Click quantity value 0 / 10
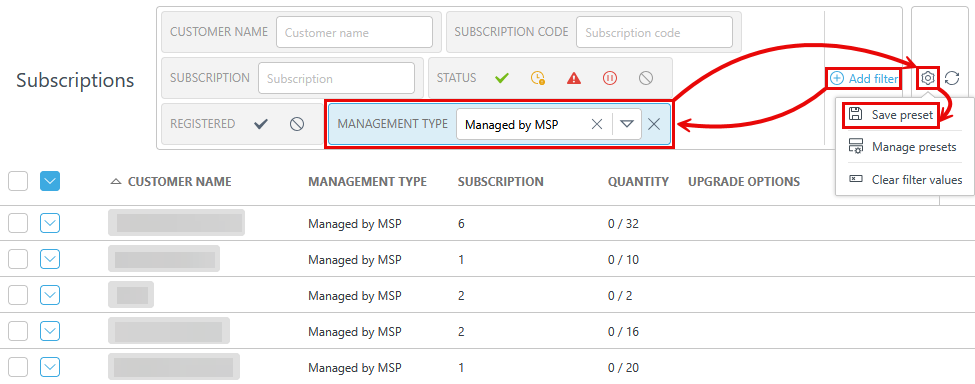 (624, 260)
